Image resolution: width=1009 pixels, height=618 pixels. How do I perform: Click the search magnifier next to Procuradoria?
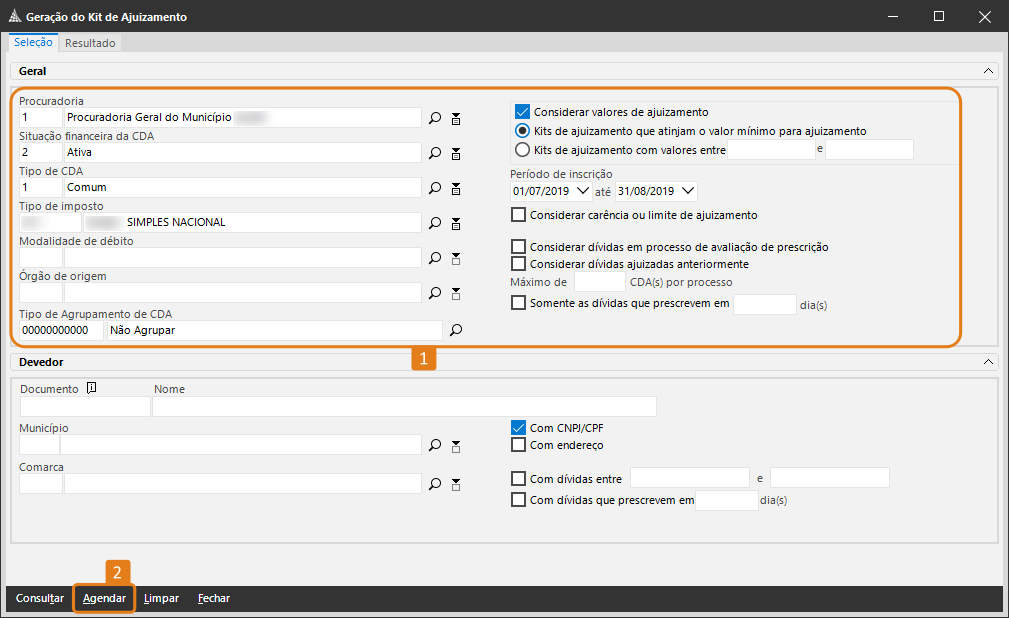(435, 118)
